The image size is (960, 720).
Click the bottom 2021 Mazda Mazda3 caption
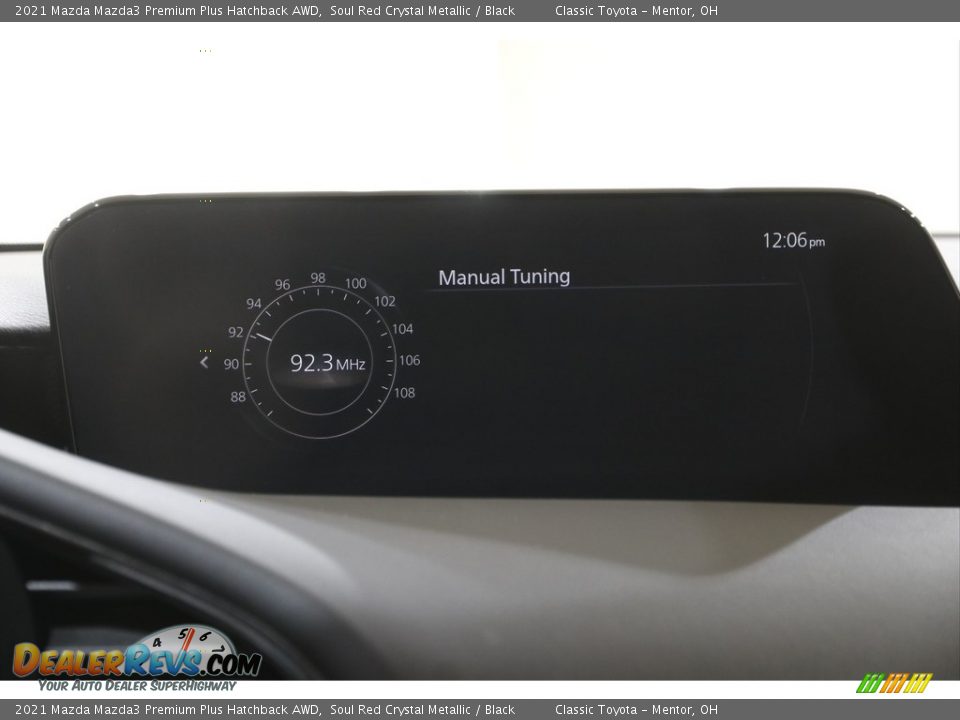pos(265,710)
